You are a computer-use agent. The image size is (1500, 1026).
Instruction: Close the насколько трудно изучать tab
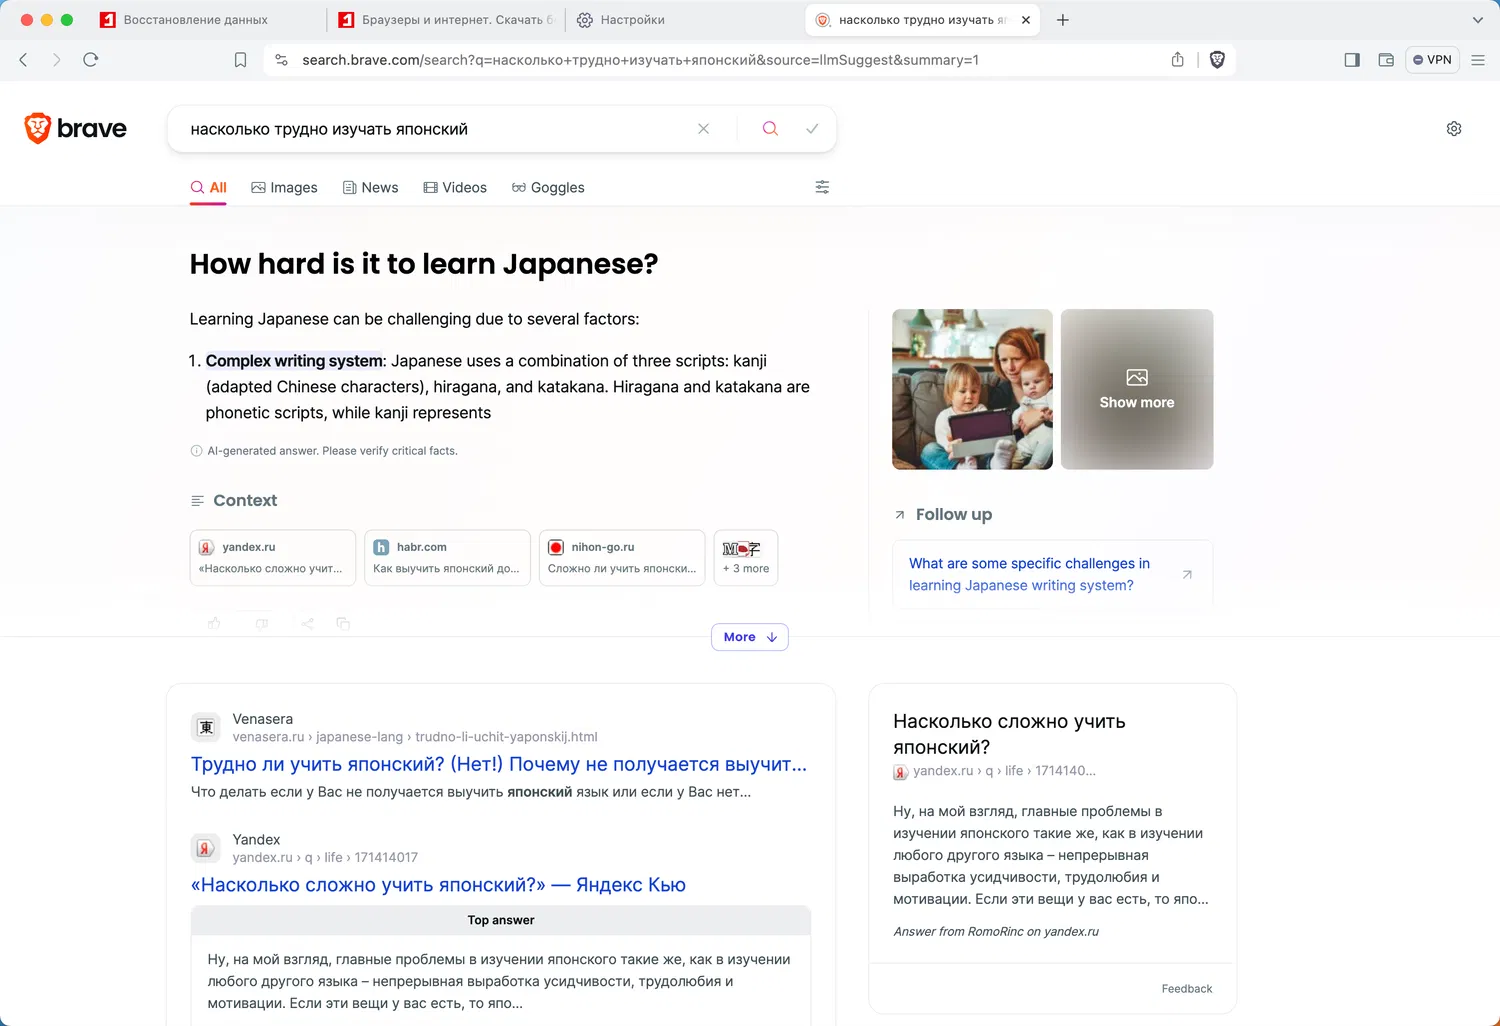(1026, 20)
